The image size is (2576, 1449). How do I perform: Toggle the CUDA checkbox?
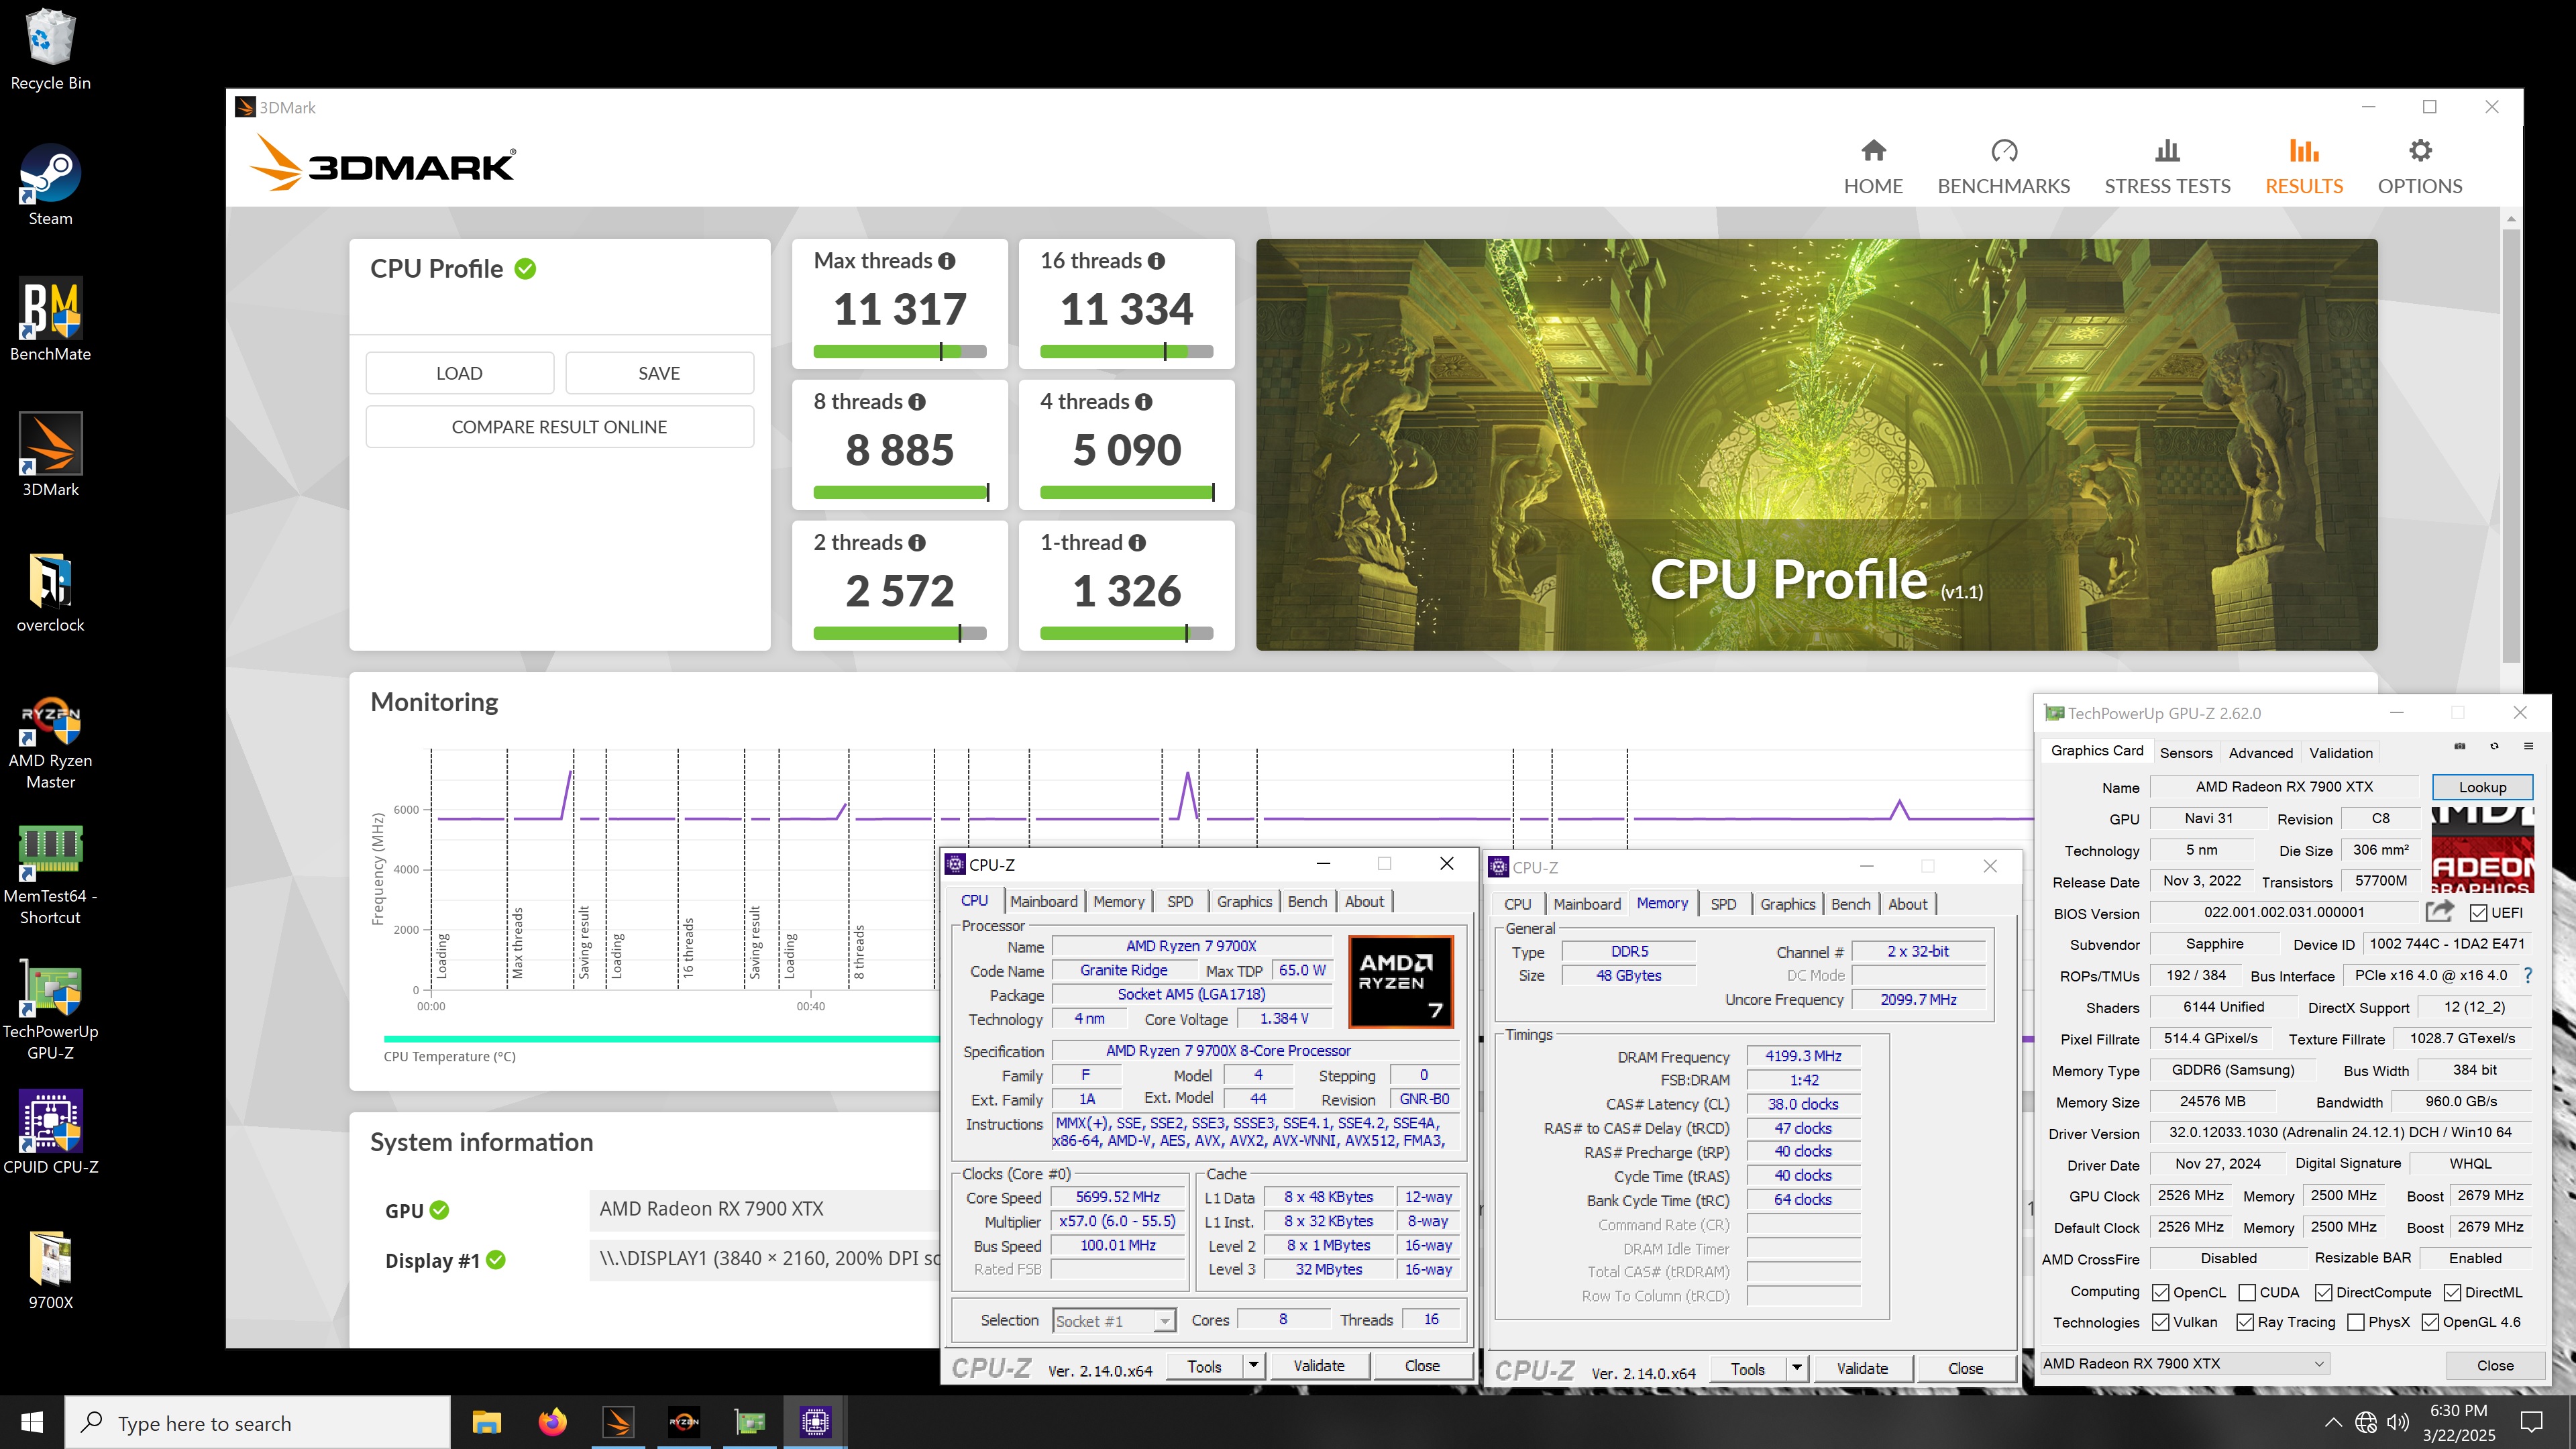click(x=2247, y=1293)
